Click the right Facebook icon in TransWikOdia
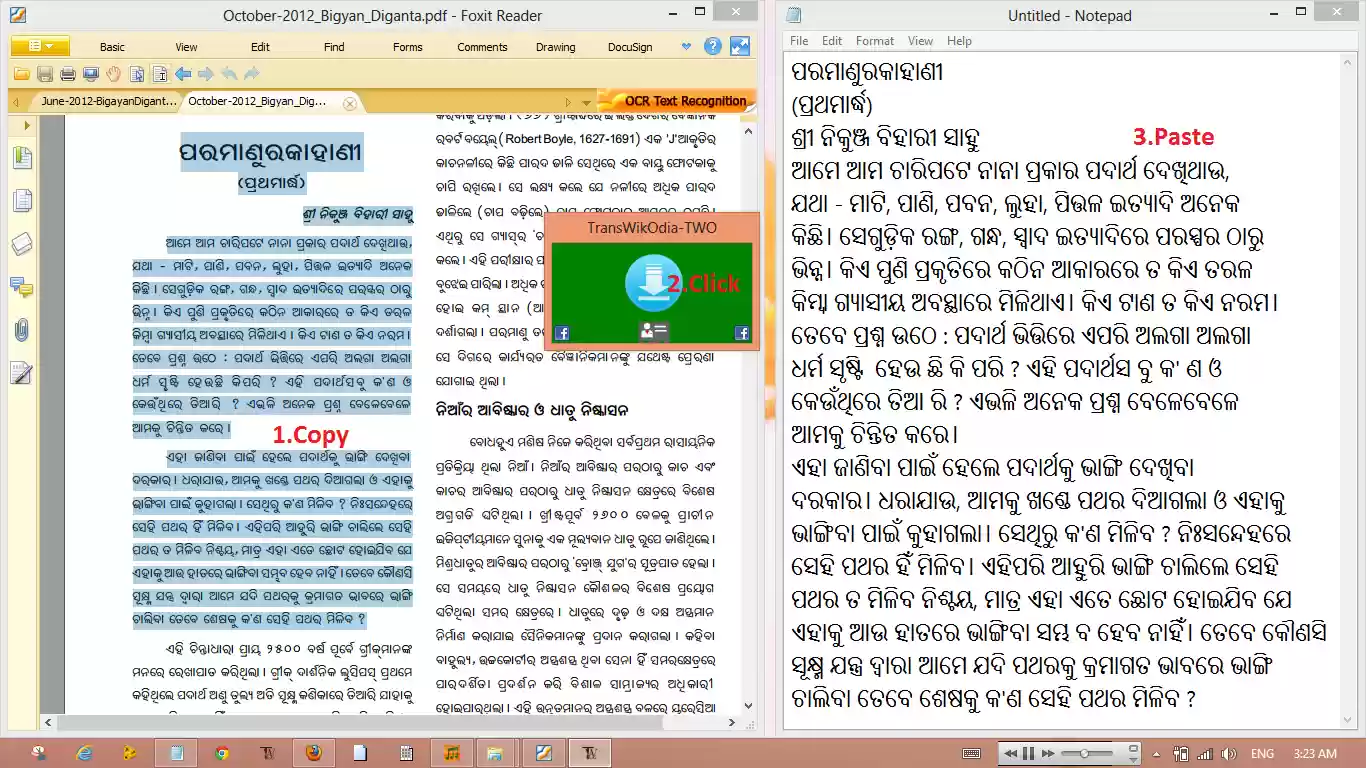1366x768 pixels. pos(742,333)
